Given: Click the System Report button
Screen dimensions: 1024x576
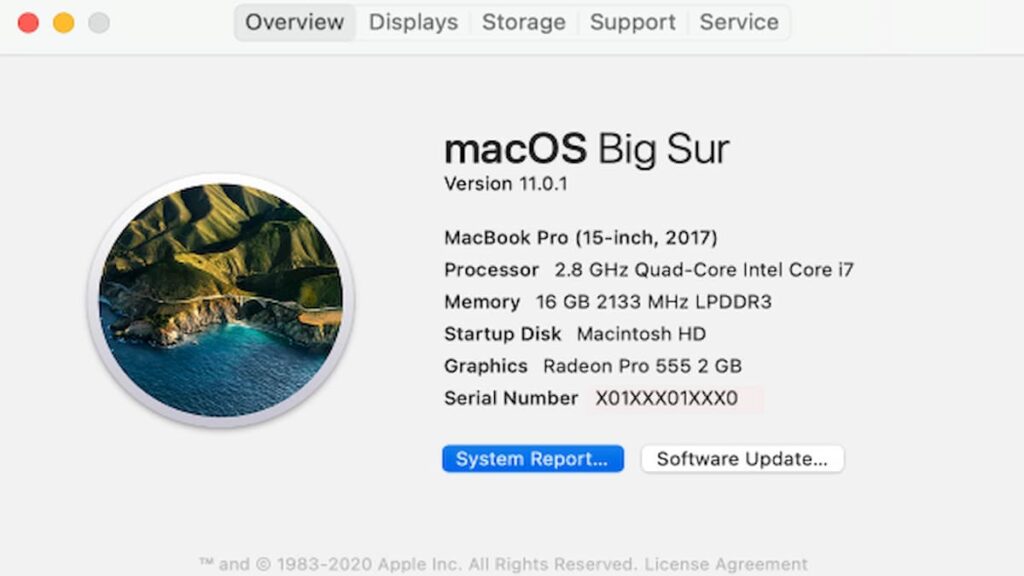Looking at the screenshot, I should [533, 458].
